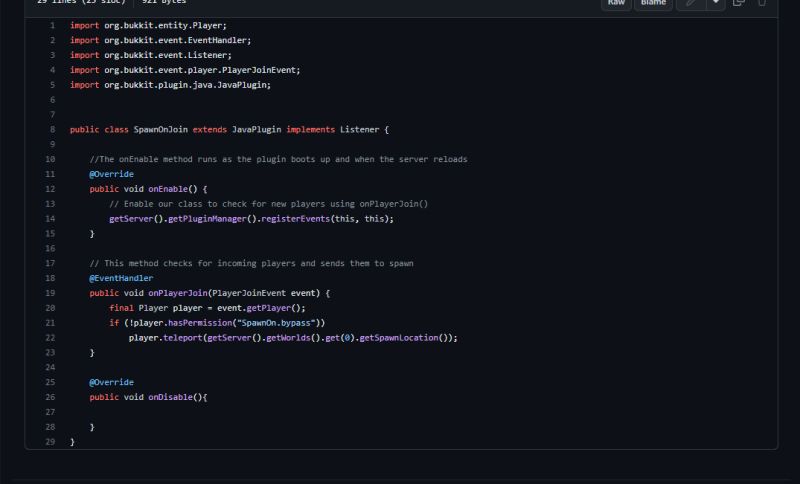
Task: Click the onDisable method name
Action: (170, 397)
